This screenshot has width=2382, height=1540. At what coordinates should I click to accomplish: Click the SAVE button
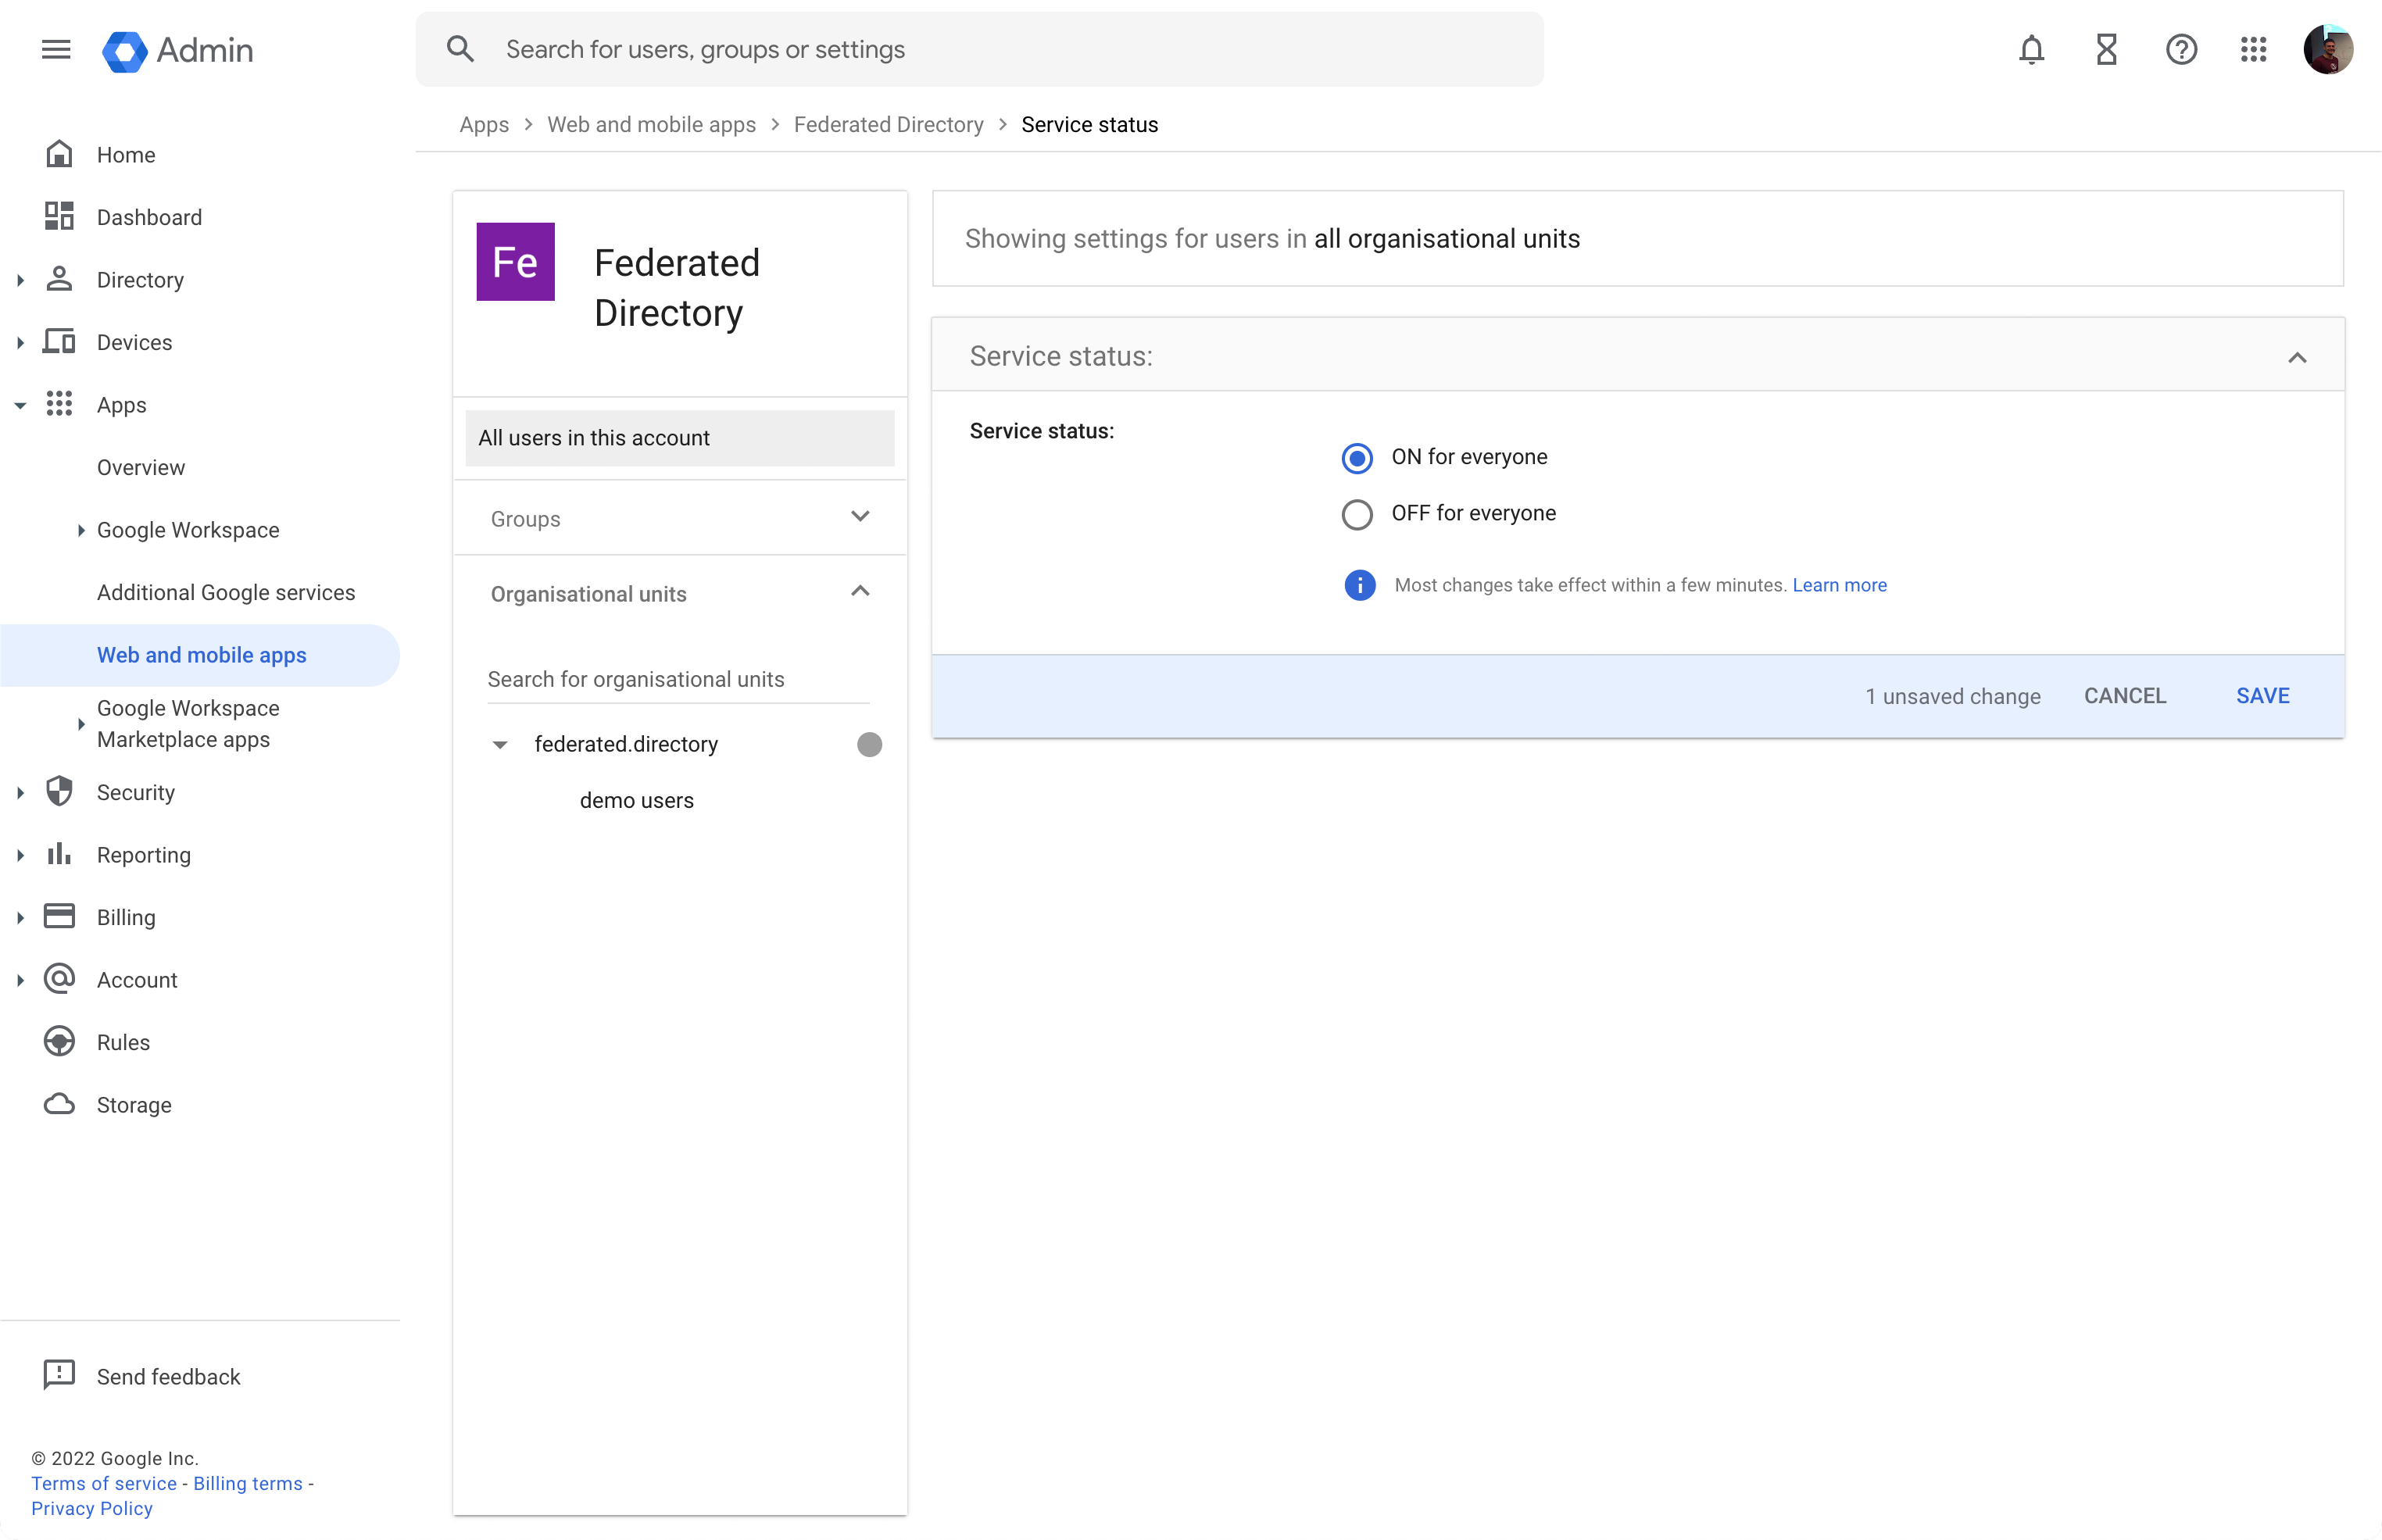2263,695
